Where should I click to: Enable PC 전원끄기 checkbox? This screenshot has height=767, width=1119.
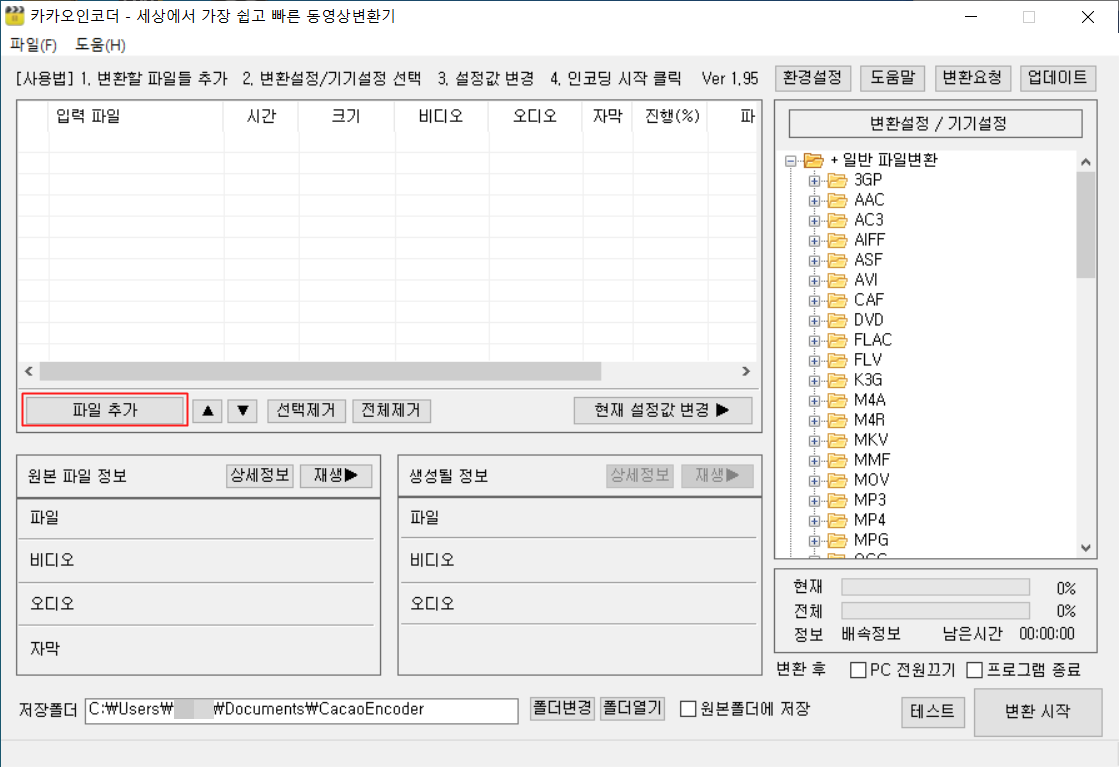coord(859,670)
